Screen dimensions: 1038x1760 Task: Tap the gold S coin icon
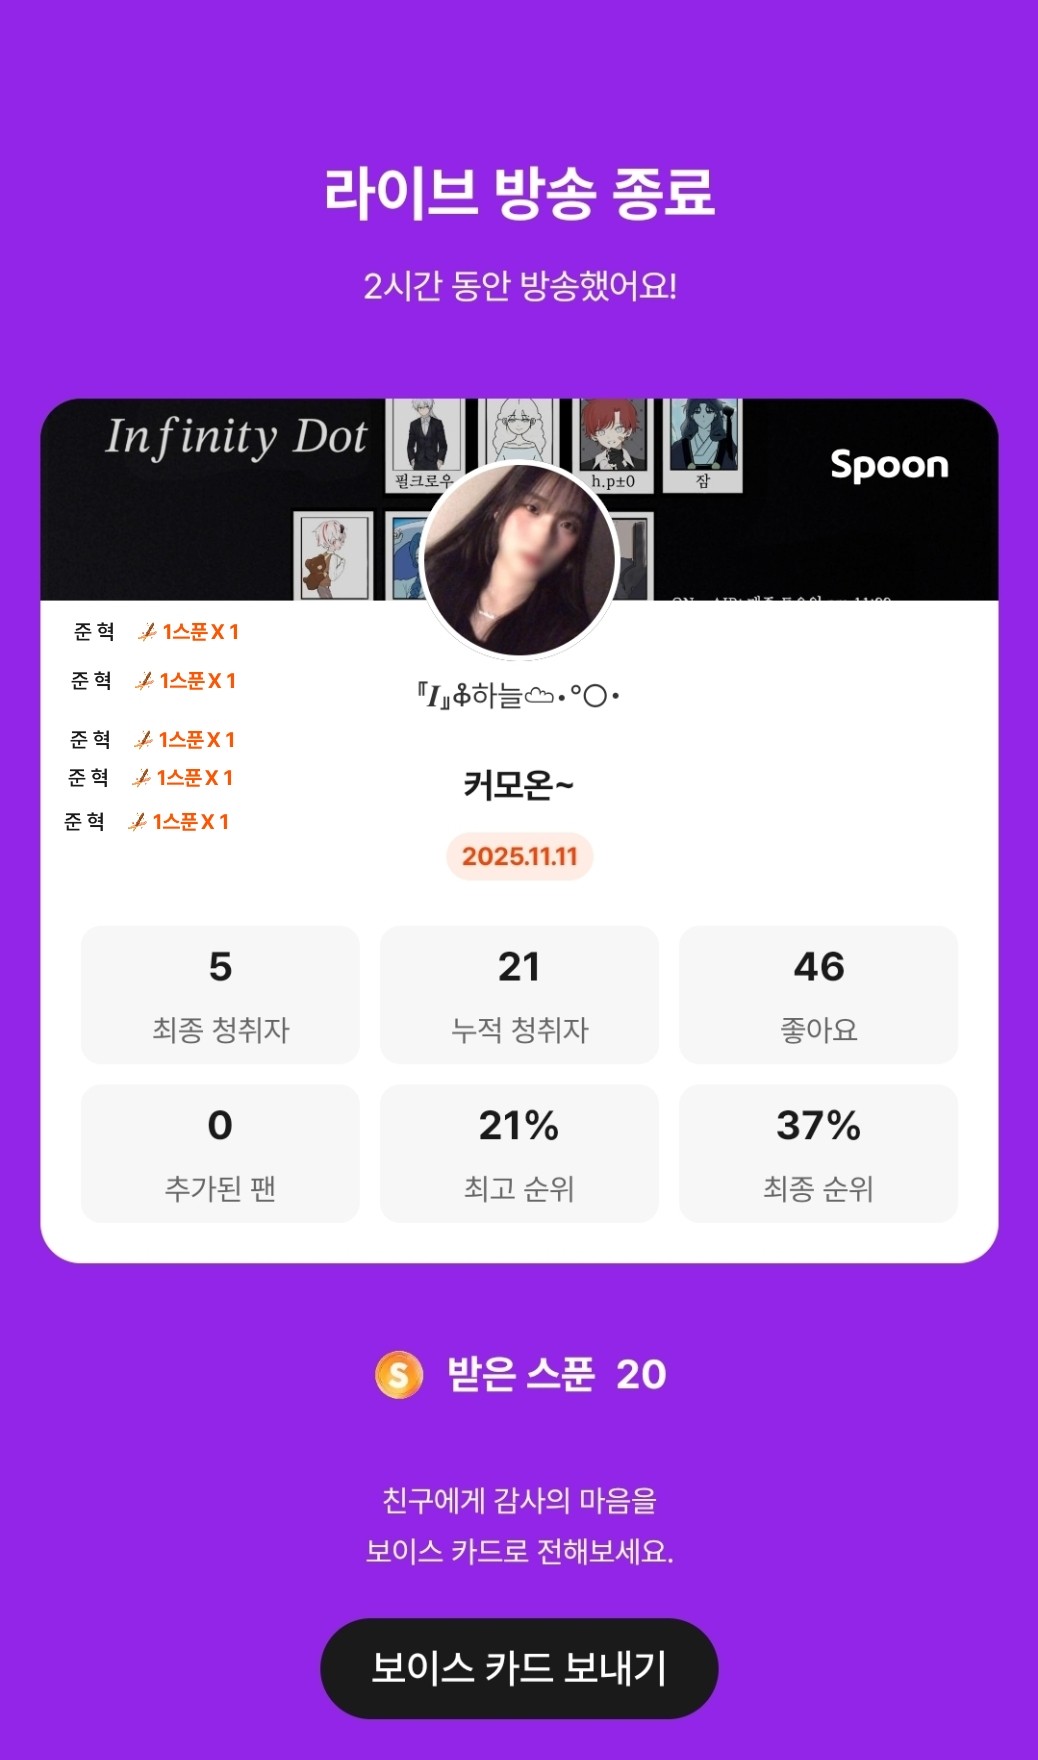click(398, 1374)
